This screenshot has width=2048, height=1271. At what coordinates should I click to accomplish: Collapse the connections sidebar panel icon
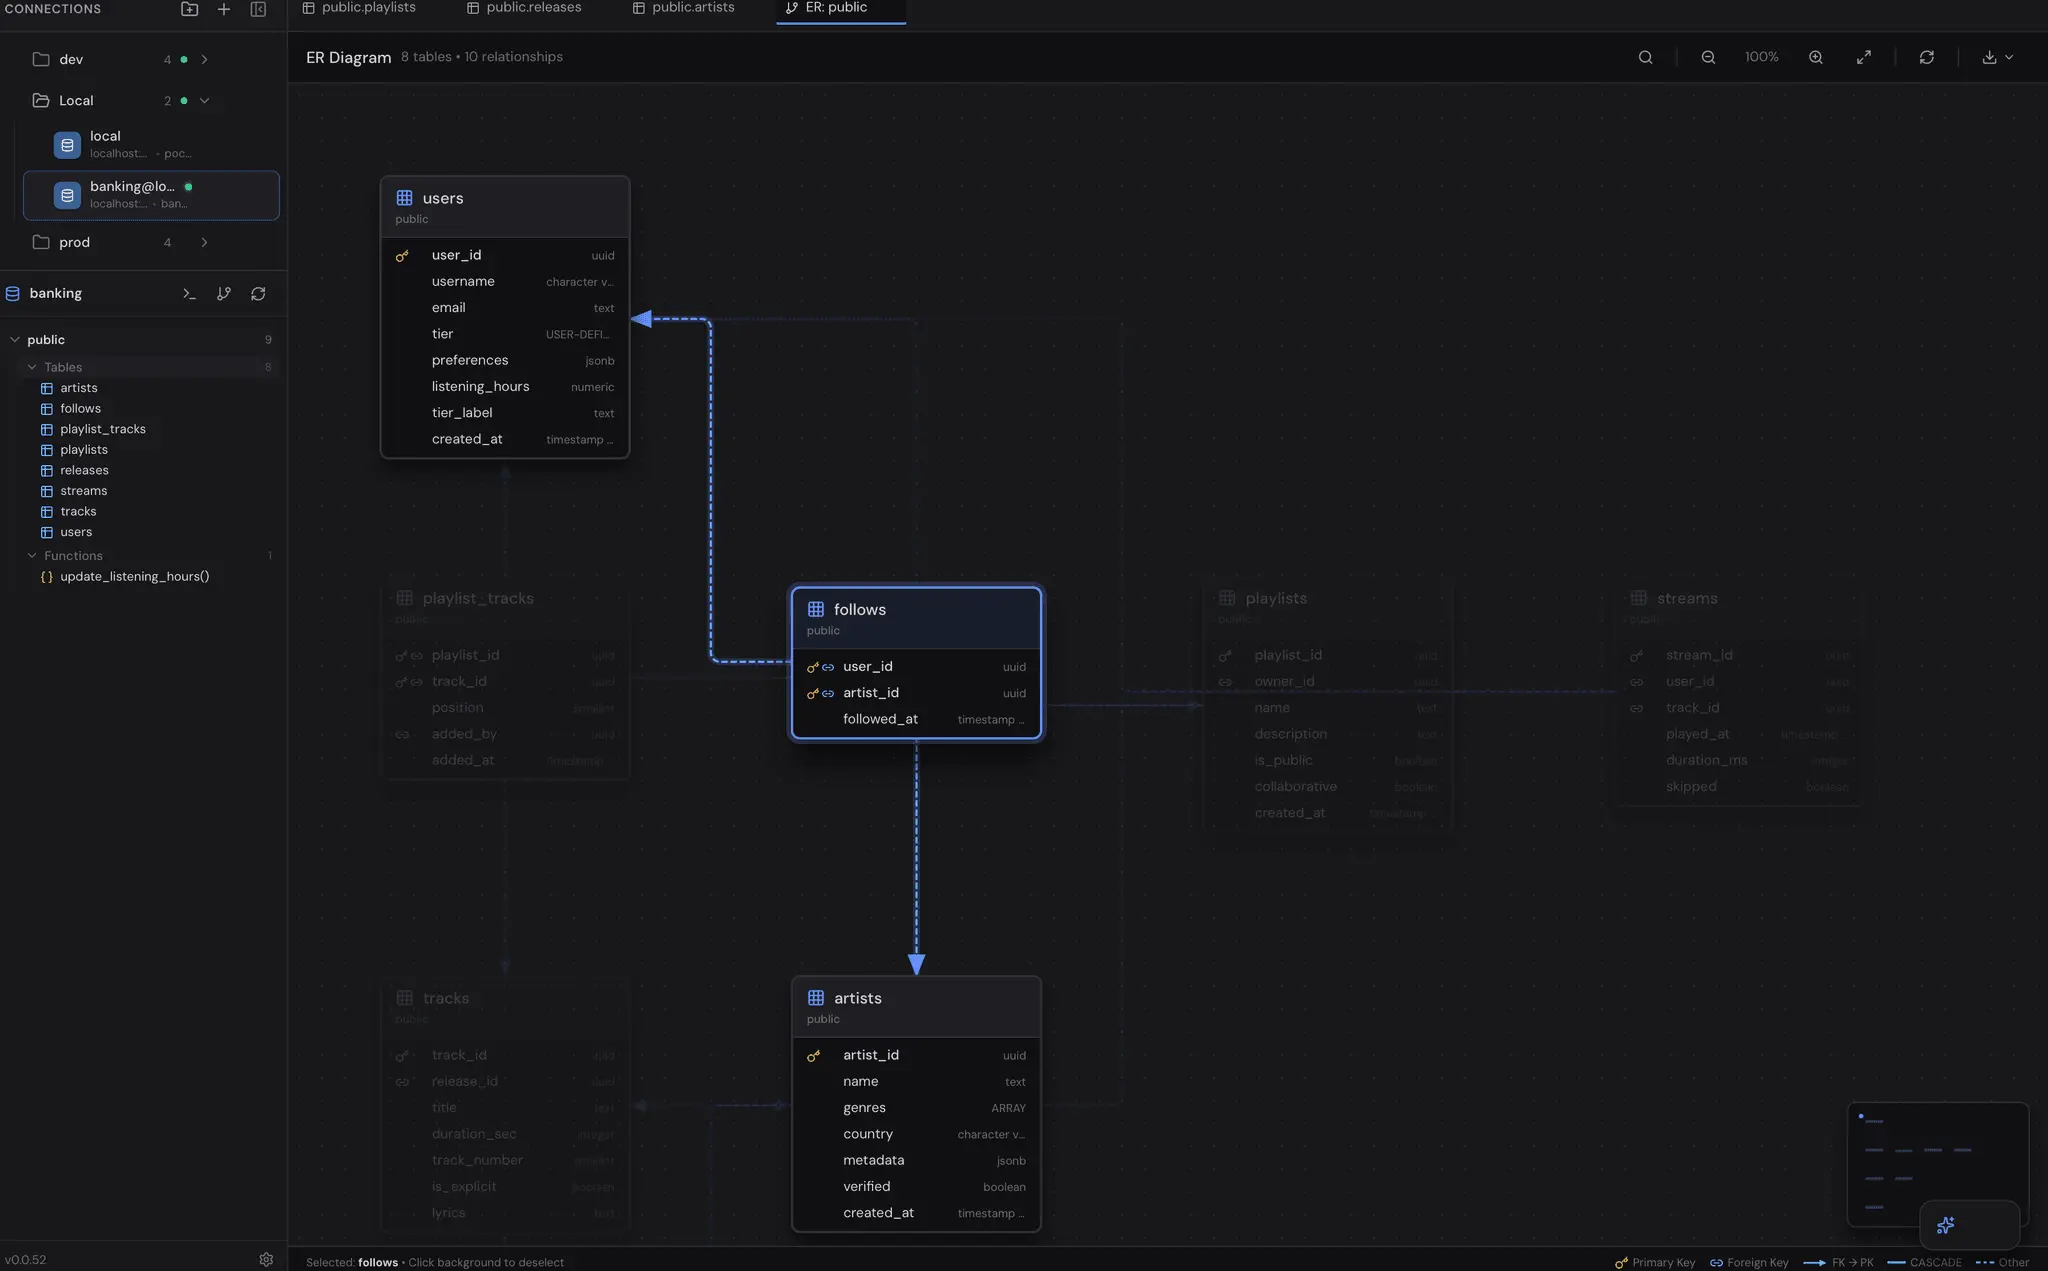tap(258, 9)
